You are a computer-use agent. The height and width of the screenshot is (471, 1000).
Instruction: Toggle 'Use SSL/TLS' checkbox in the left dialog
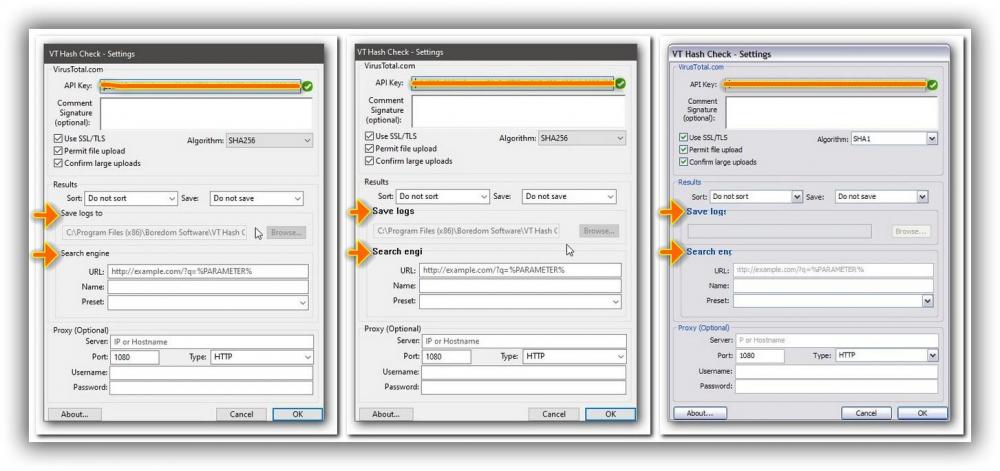click(58, 138)
